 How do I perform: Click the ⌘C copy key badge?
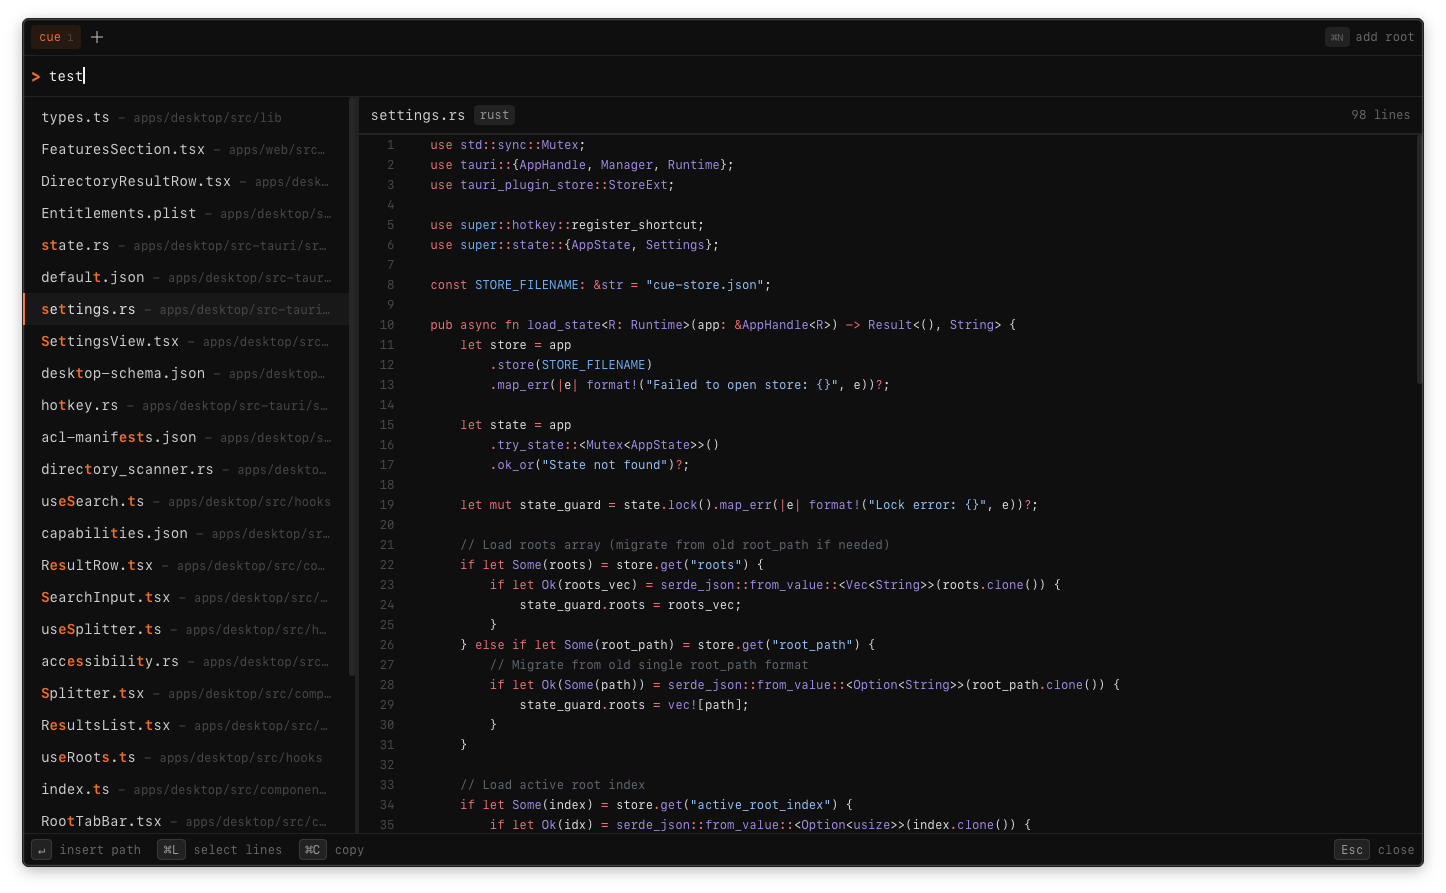tap(313, 850)
